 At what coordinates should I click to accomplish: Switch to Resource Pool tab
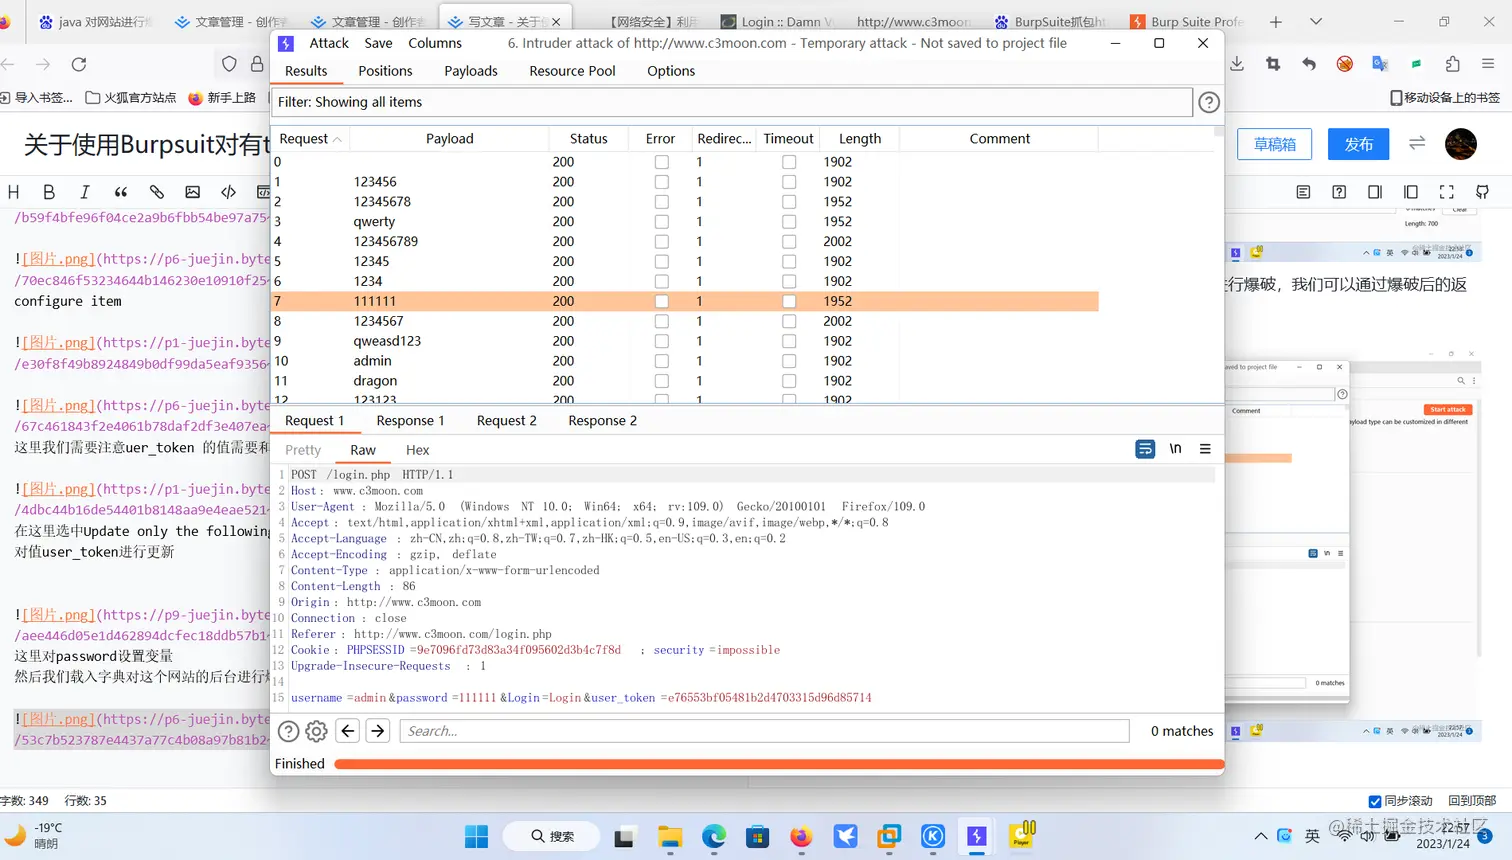coord(572,71)
